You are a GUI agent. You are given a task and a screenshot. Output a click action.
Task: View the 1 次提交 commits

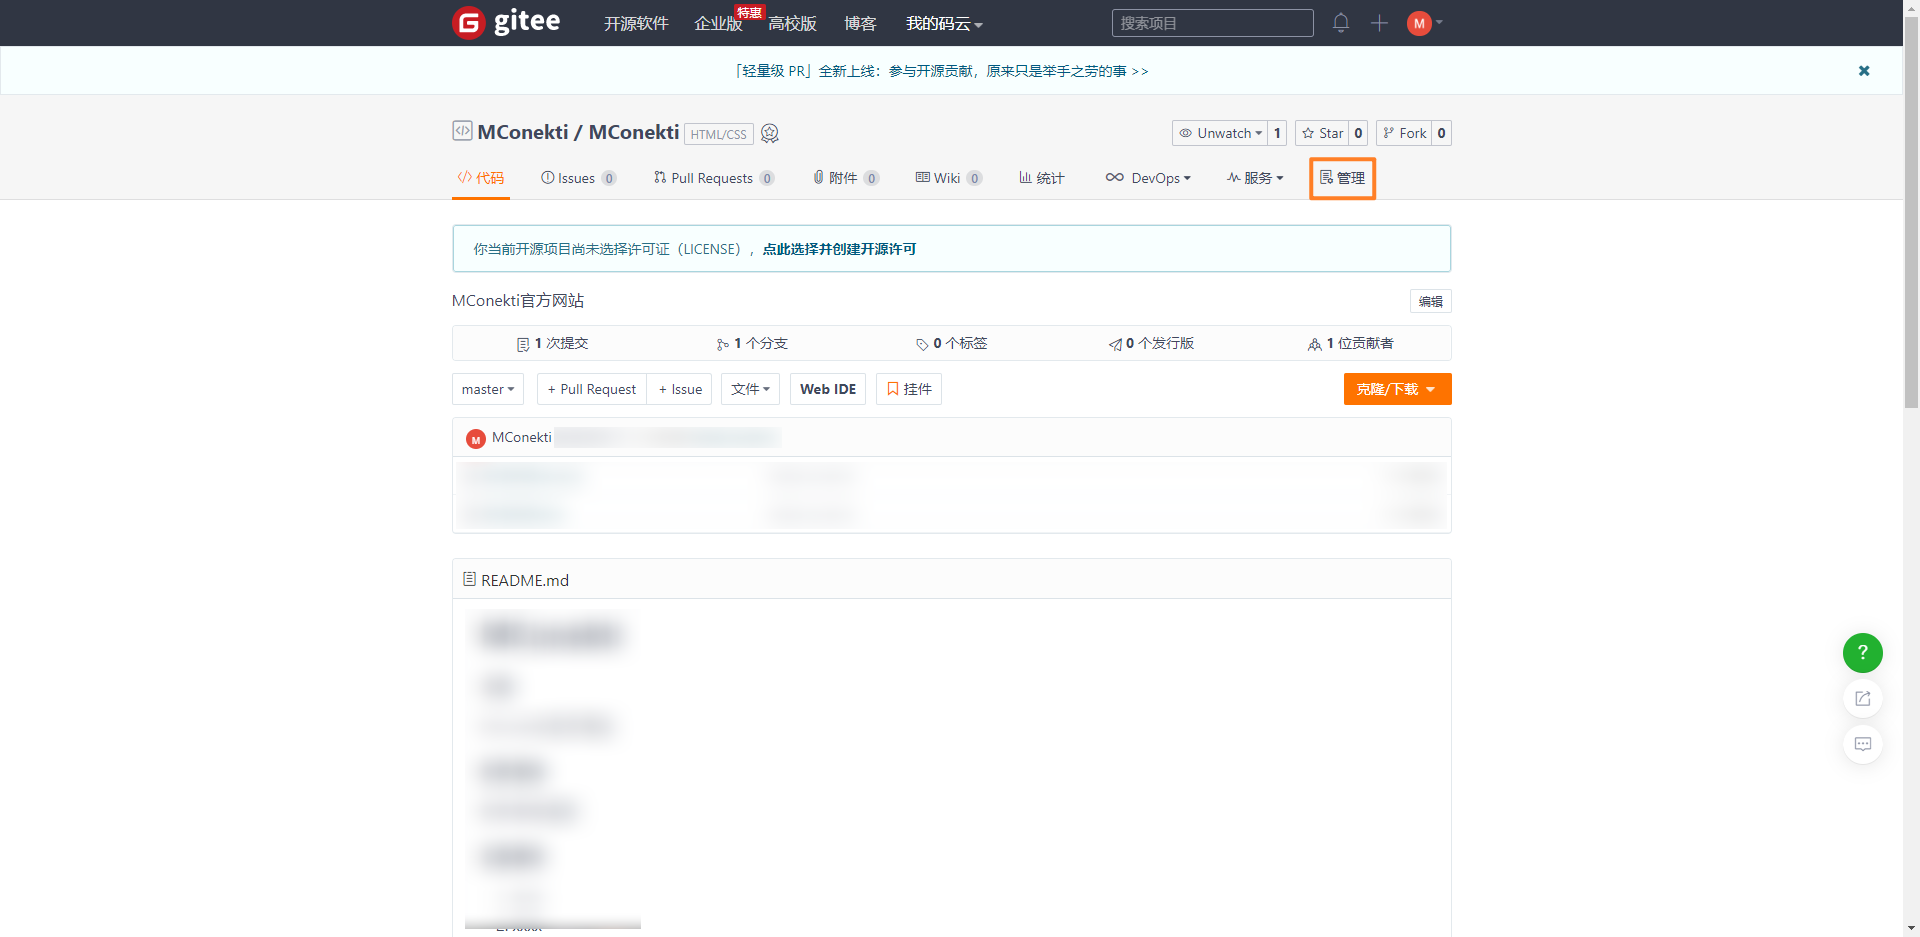pos(552,343)
